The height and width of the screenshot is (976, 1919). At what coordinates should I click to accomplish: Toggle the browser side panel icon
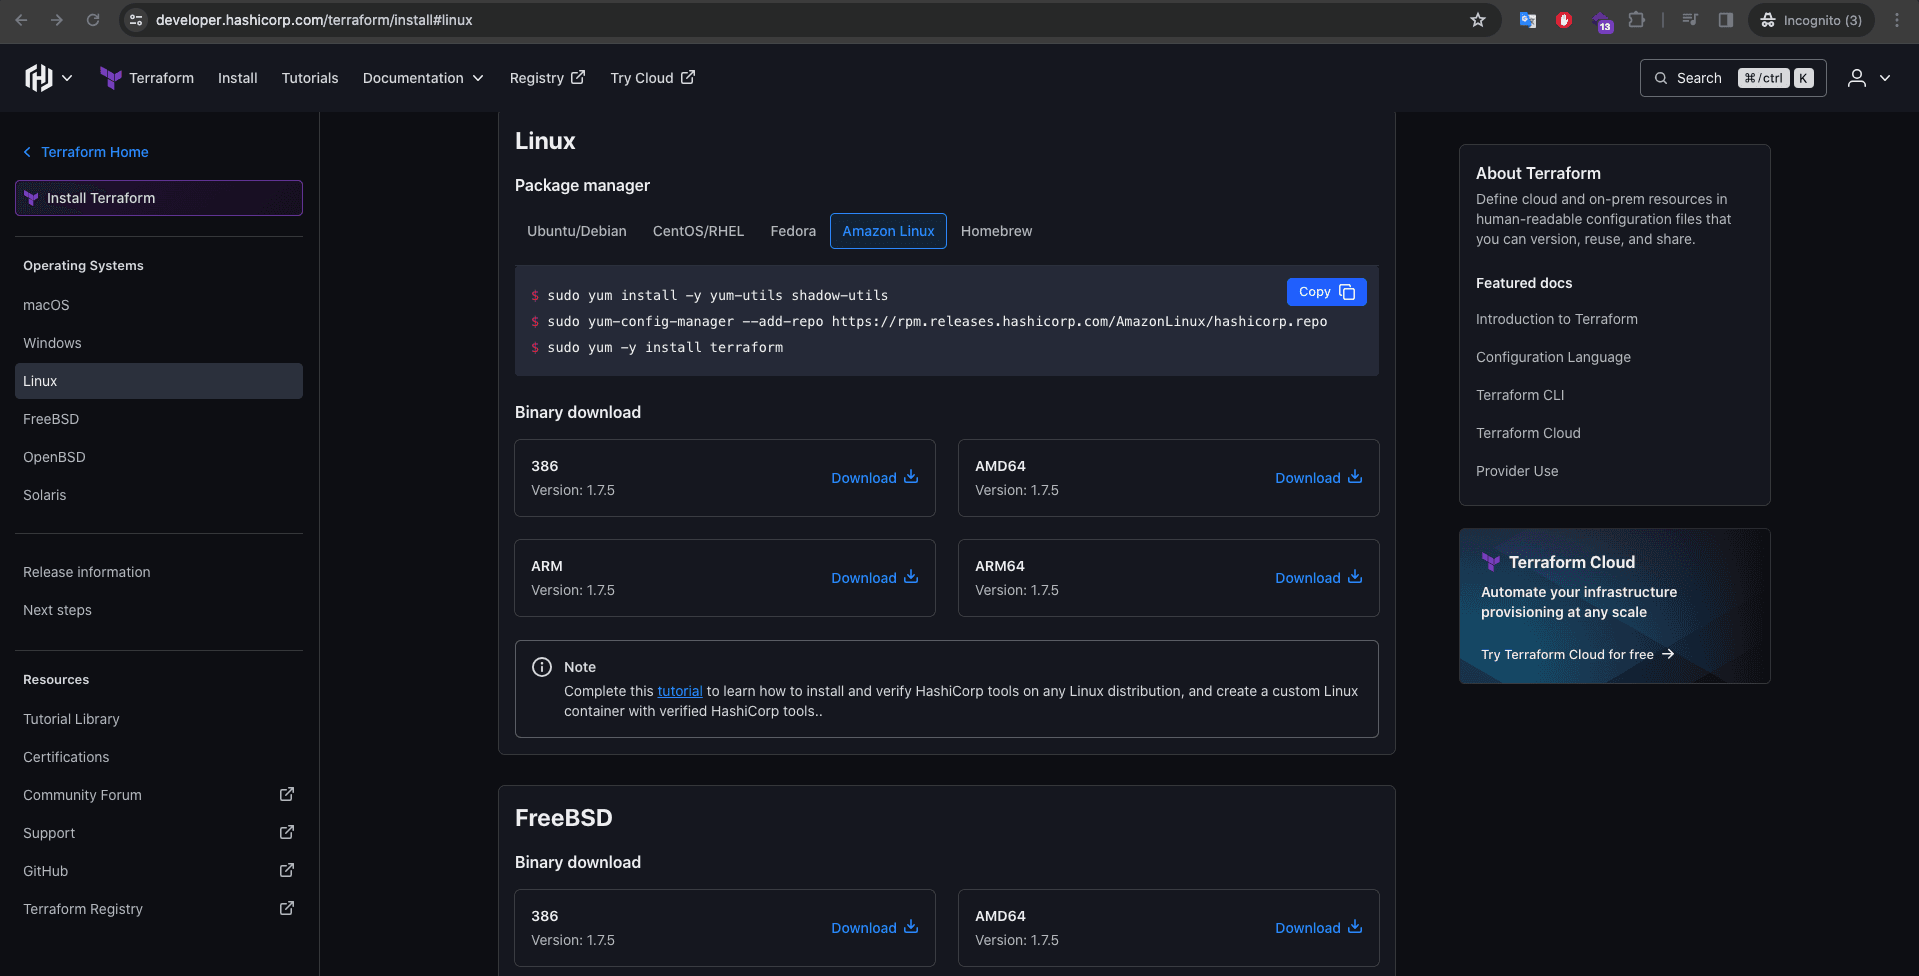(x=1725, y=20)
